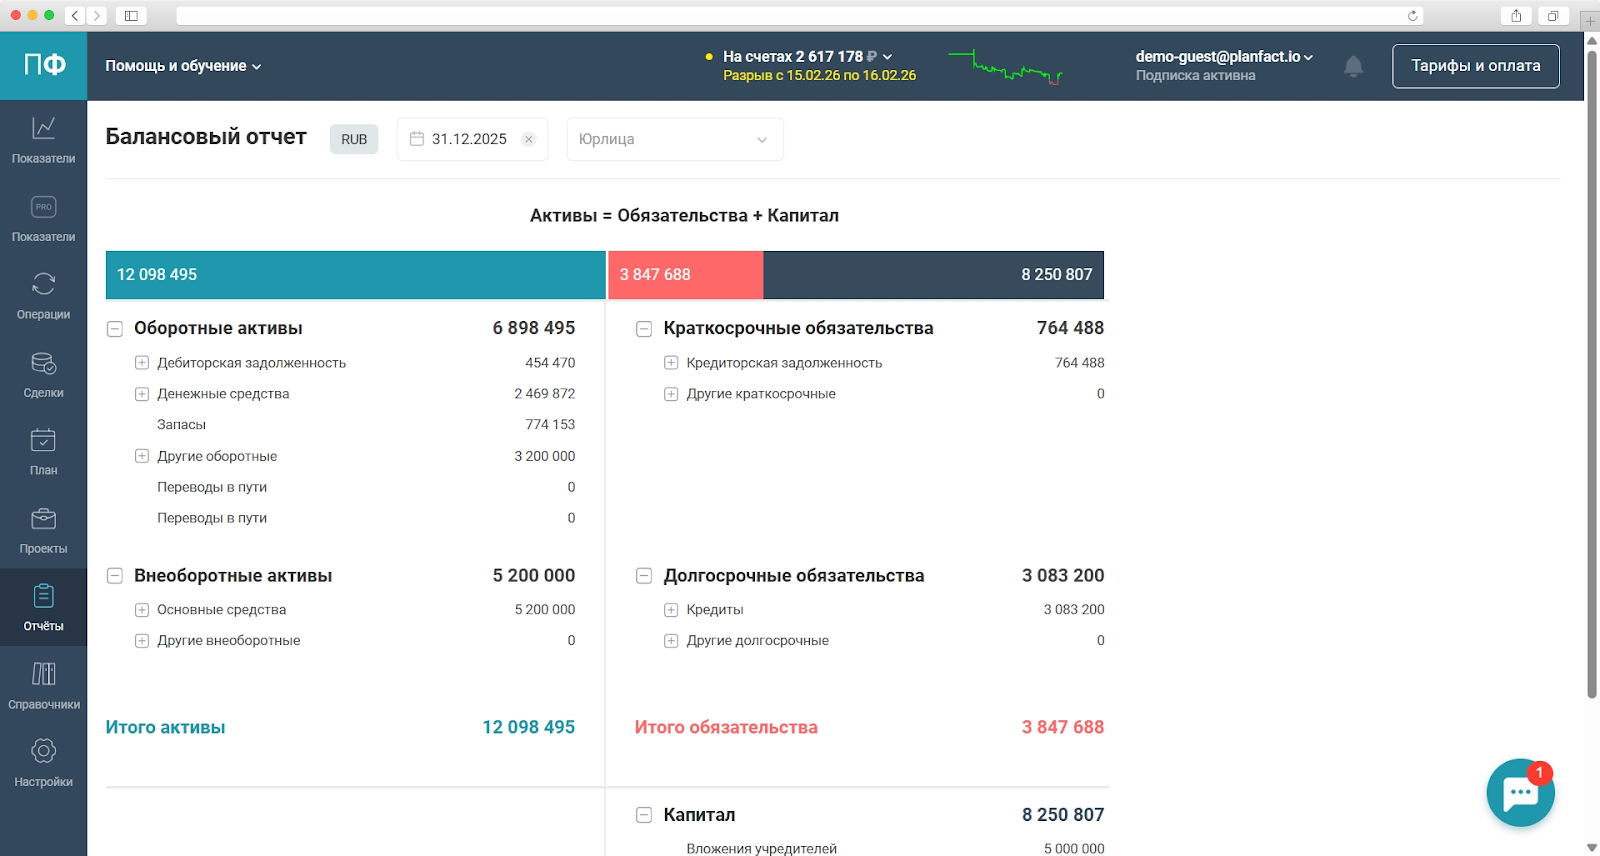The width and height of the screenshot is (1600, 856).
Task: Click the Подписка активна status text
Action: pyautogui.click(x=1195, y=76)
